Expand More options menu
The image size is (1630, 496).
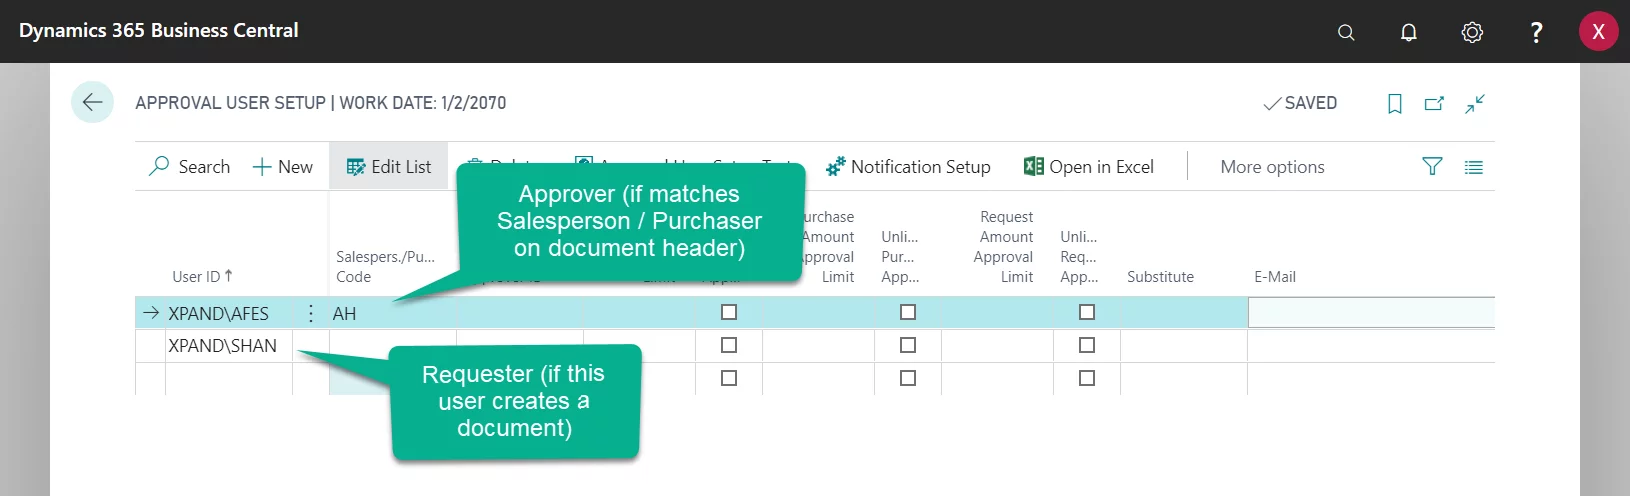point(1272,167)
